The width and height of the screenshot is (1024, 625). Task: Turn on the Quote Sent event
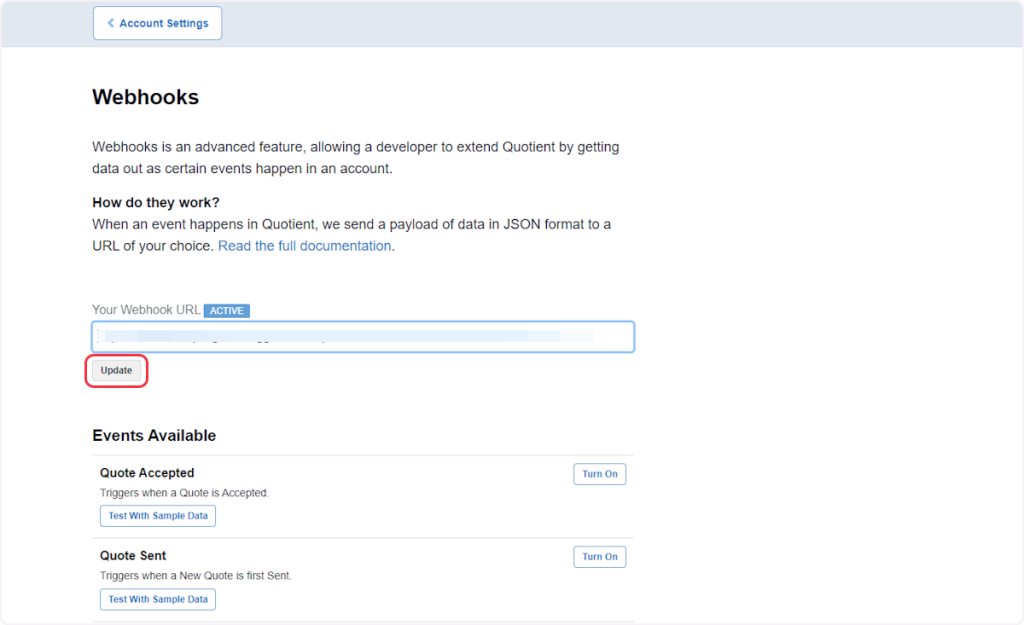point(599,557)
